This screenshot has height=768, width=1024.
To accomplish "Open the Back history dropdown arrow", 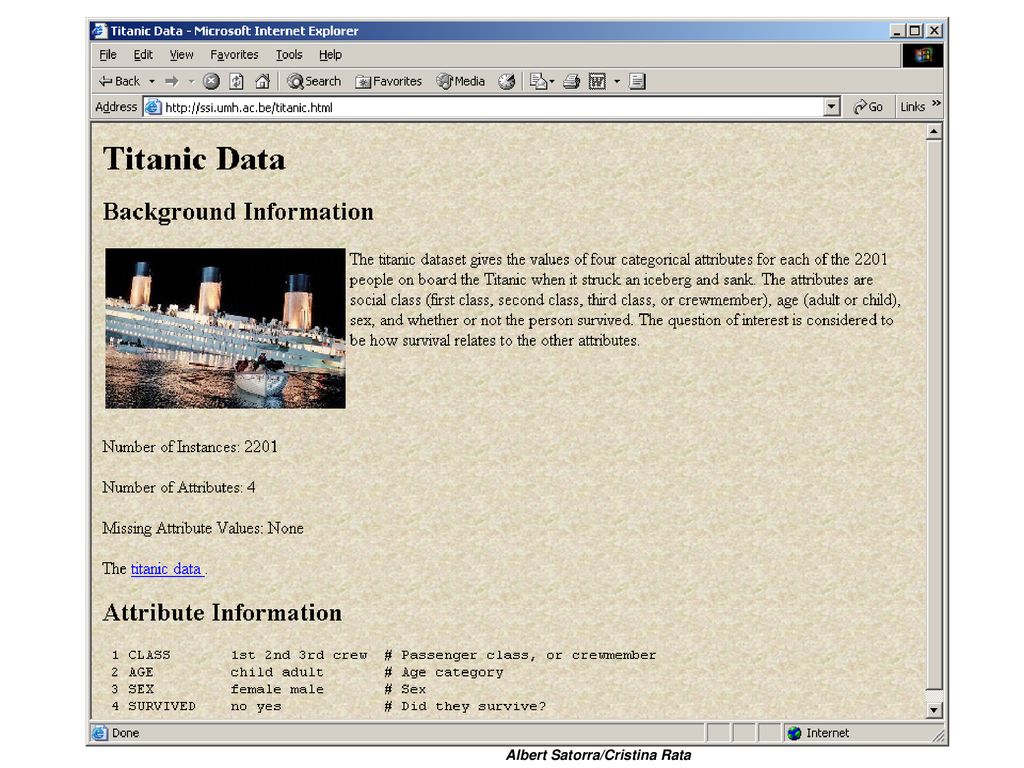I will pyautogui.click(x=152, y=82).
